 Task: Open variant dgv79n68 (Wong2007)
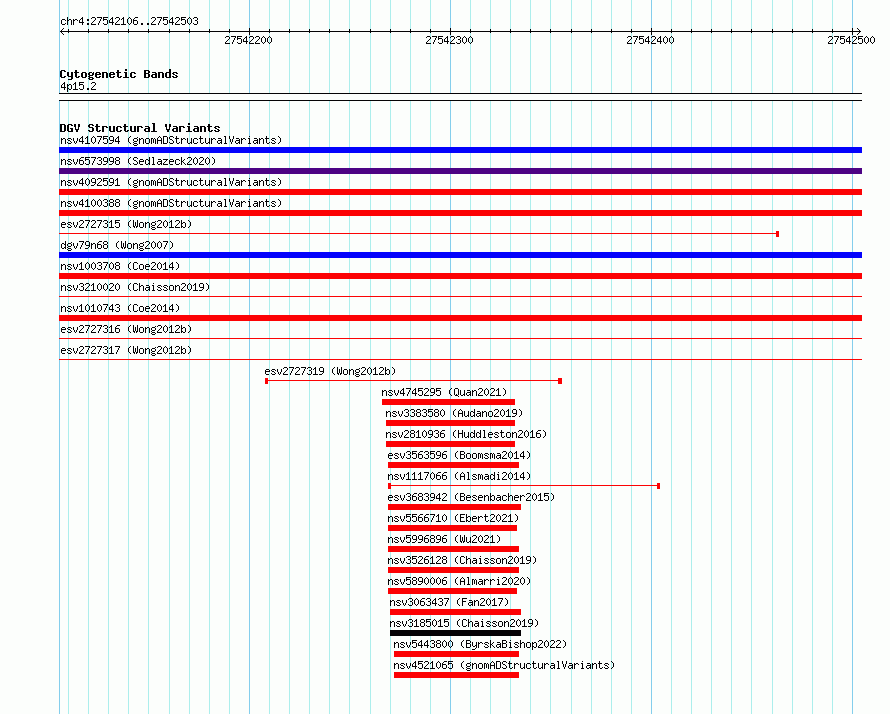tap(117, 245)
